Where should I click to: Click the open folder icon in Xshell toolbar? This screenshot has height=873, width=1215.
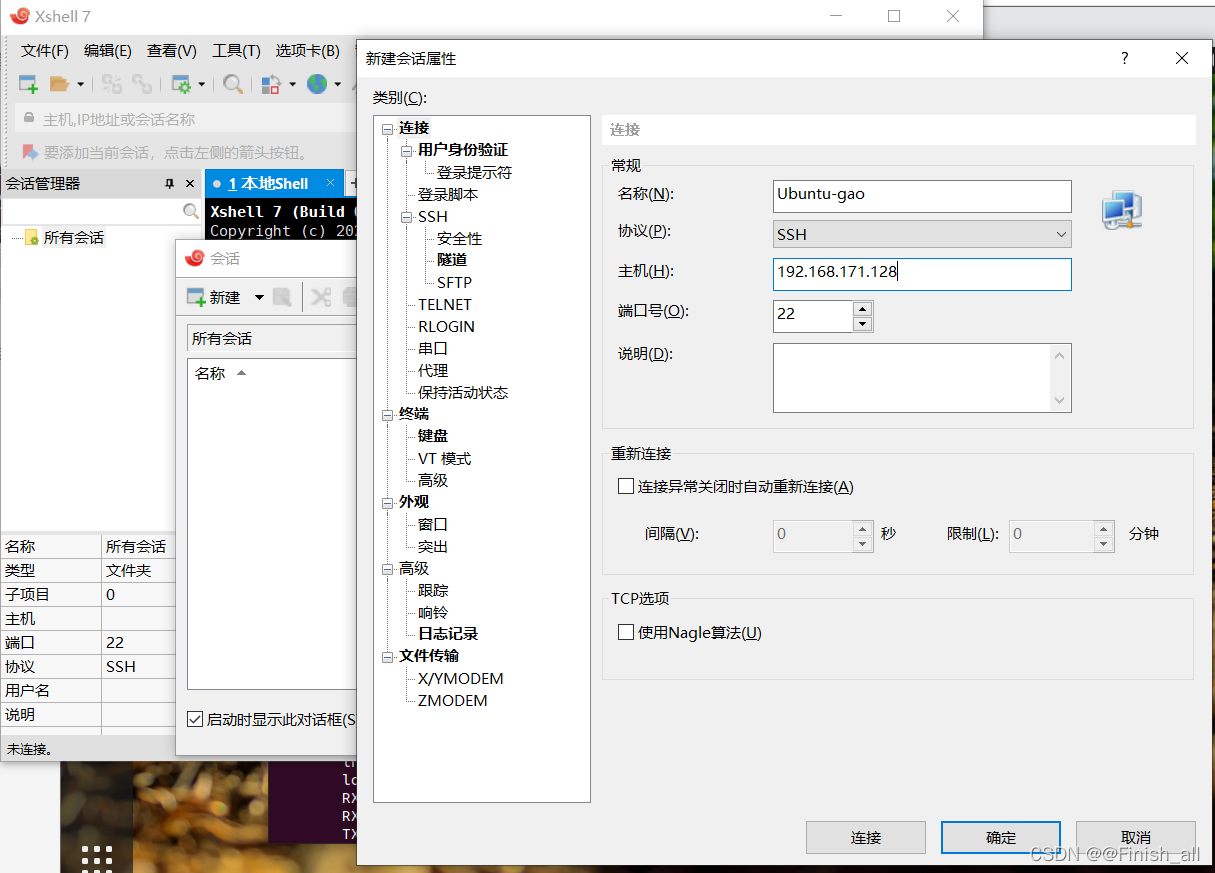pyautogui.click(x=60, y=84)
